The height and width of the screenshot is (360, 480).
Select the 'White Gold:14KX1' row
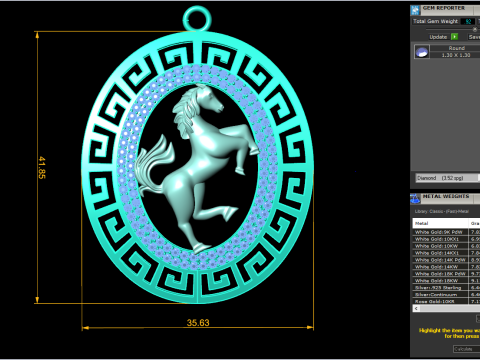[x=446, y=253]
